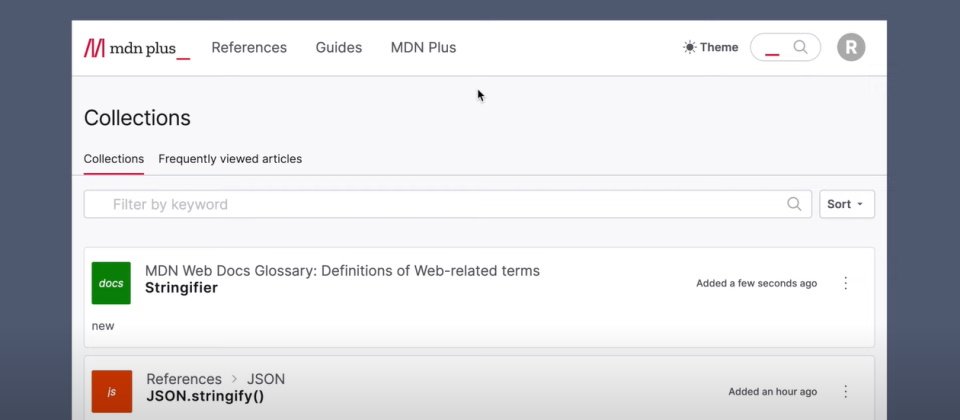Open the References nav menu
The height and width of the screenshot is (420, 960).
point(249,47)
